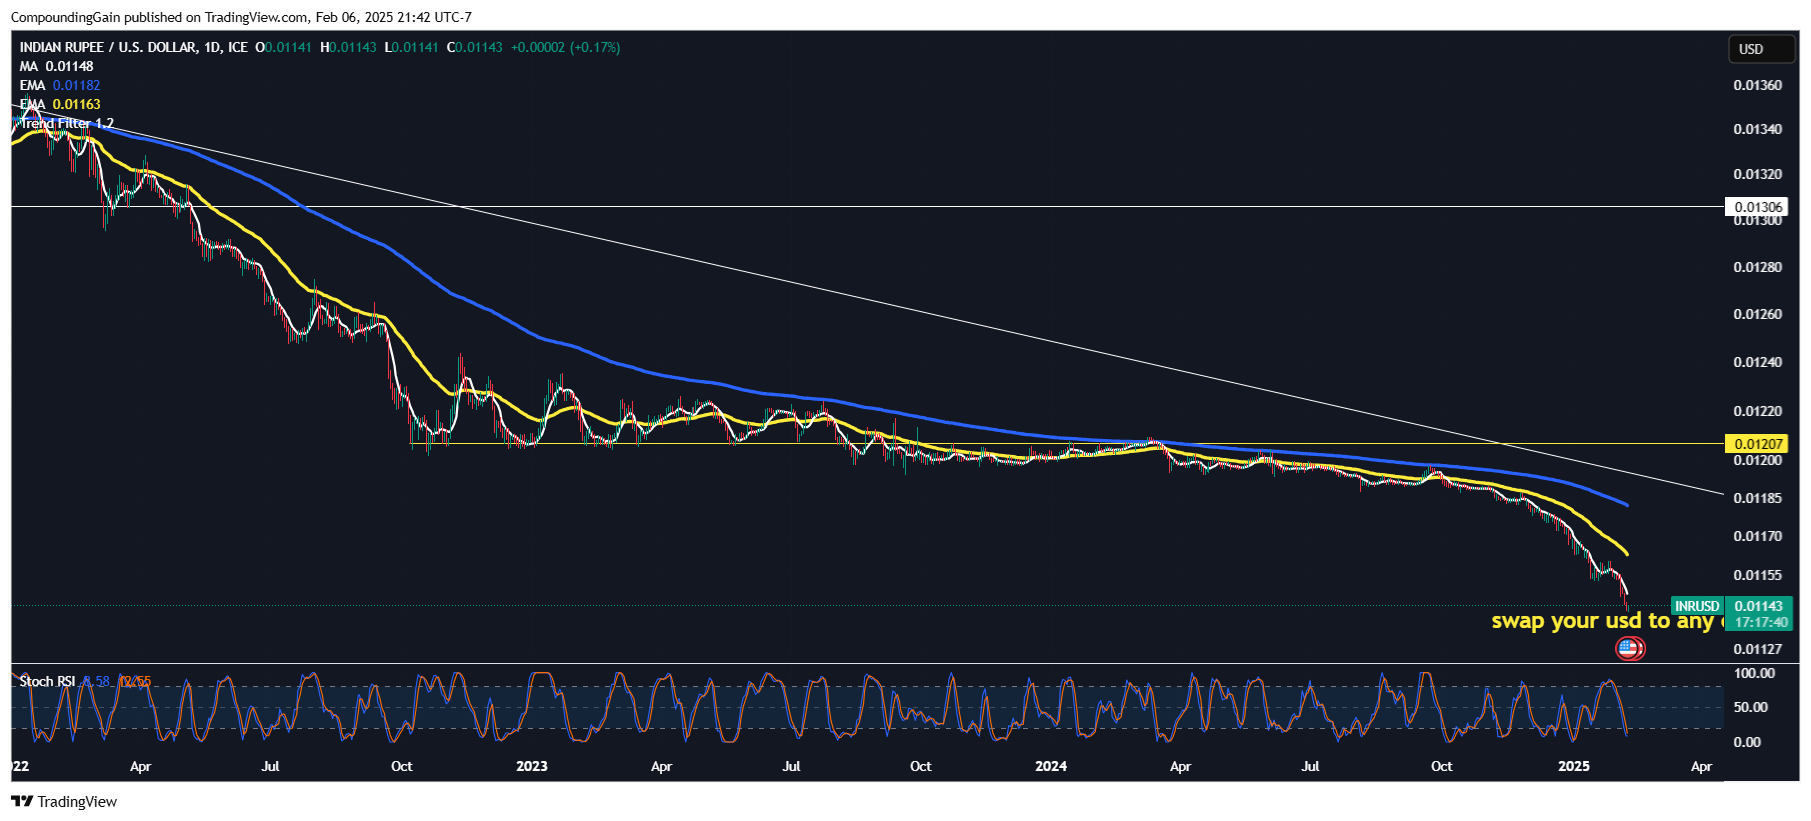Click the CompoundingGain published header text

[241, 17]
